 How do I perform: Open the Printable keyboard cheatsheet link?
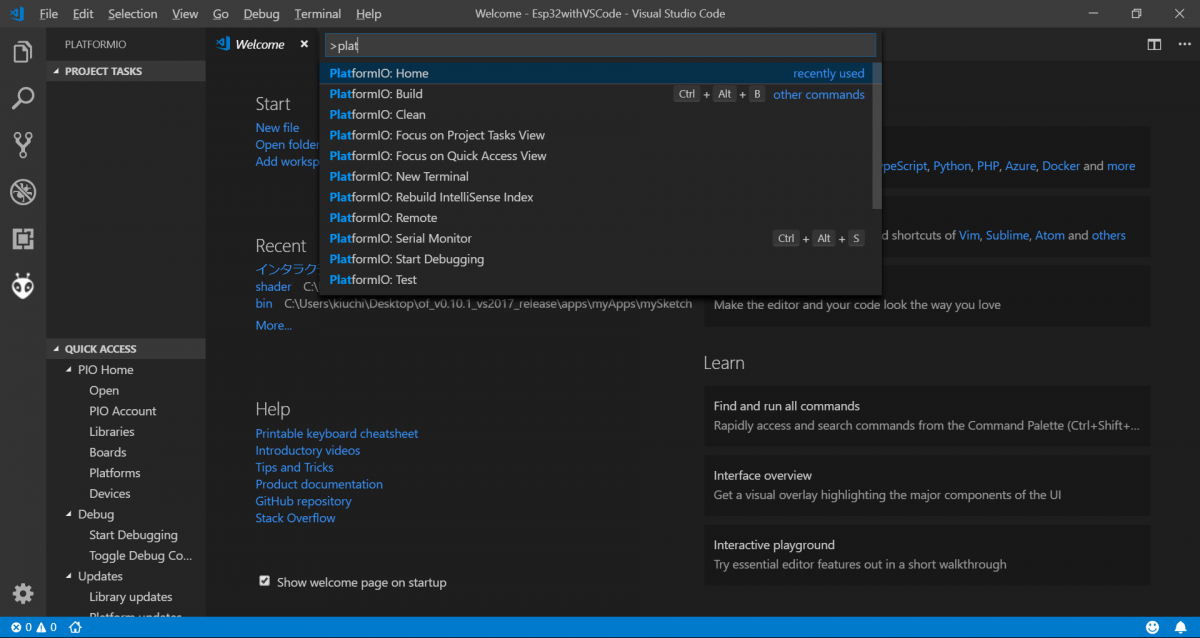337,434
